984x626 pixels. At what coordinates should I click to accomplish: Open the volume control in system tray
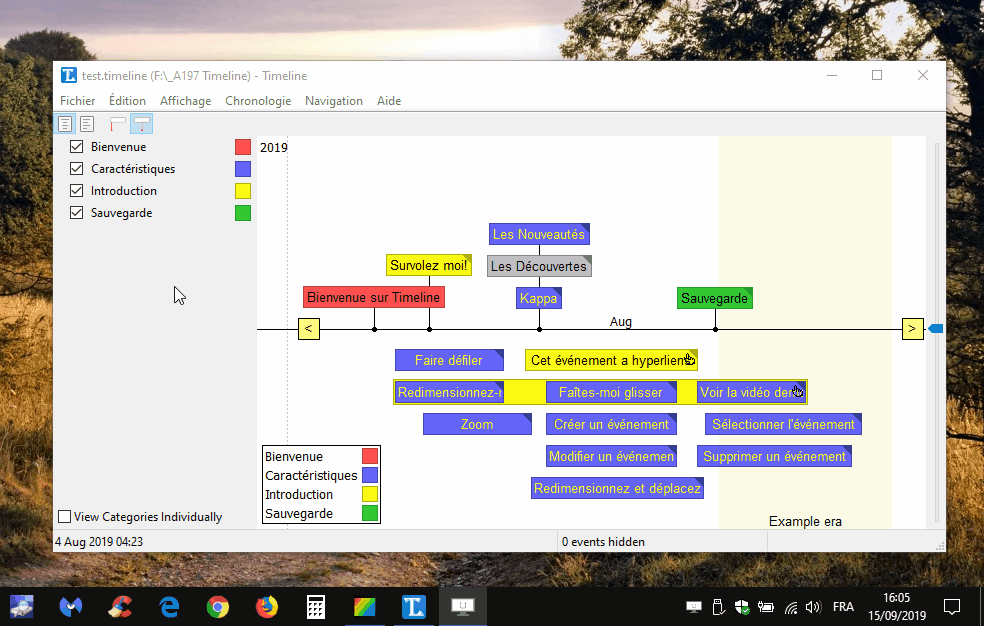[x=813, y=607]
